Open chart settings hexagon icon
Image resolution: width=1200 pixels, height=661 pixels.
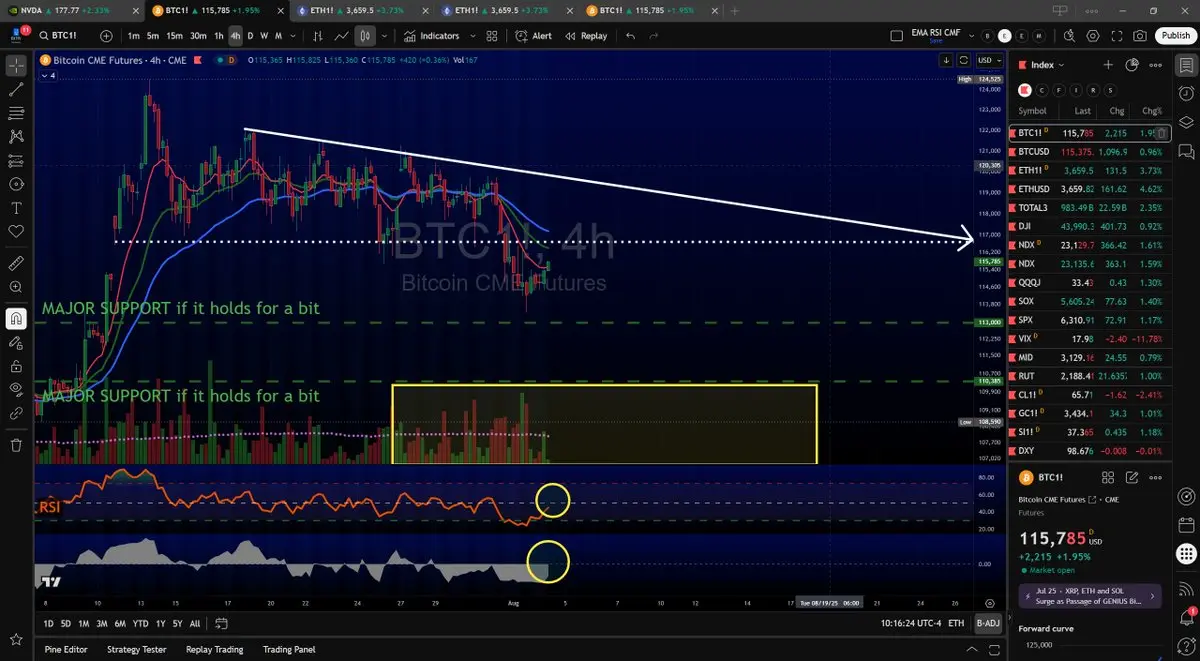1093,36
